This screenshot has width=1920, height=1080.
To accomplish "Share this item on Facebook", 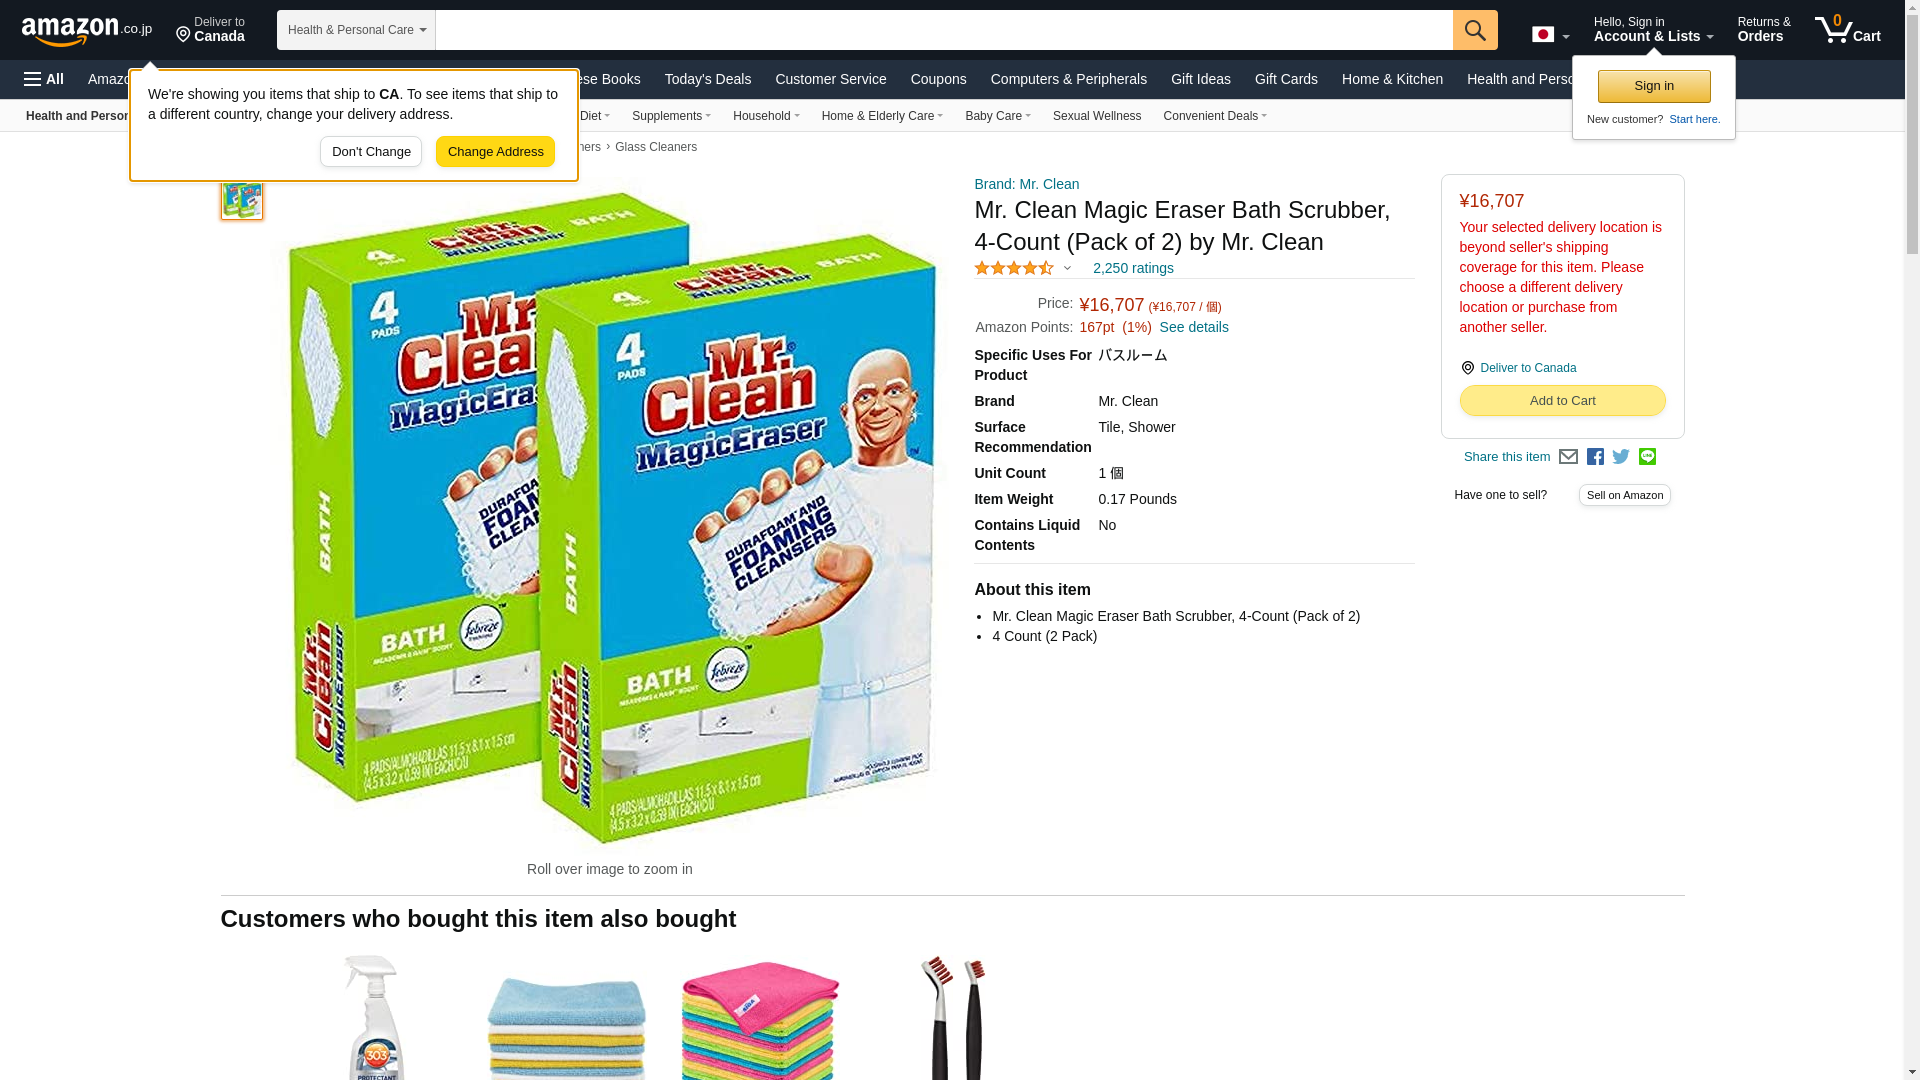I will [x=1595, y=457].
